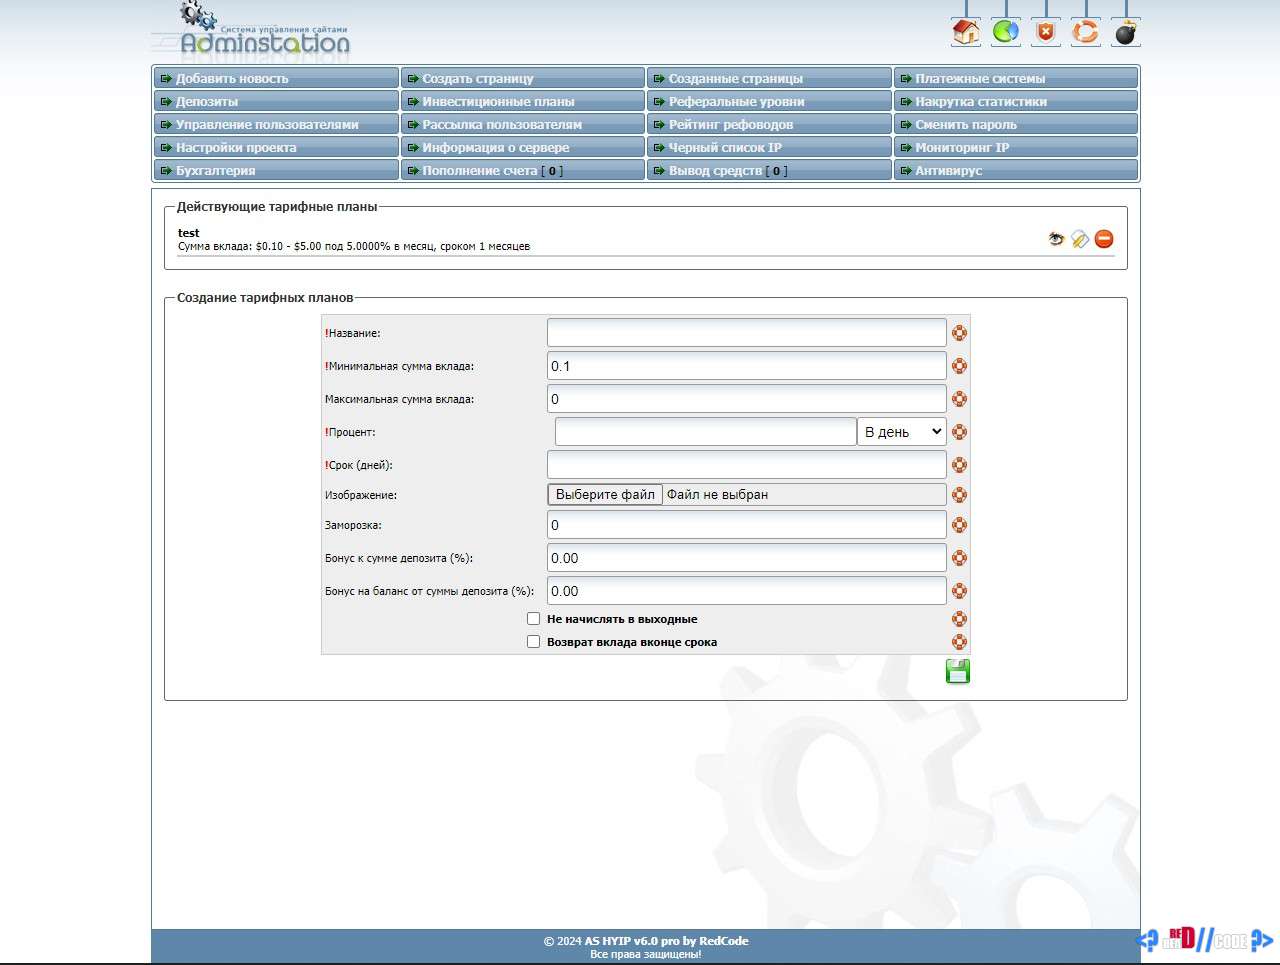Open the home icon in header
This screenshot has width=1280, height=965.
(966, 32)
